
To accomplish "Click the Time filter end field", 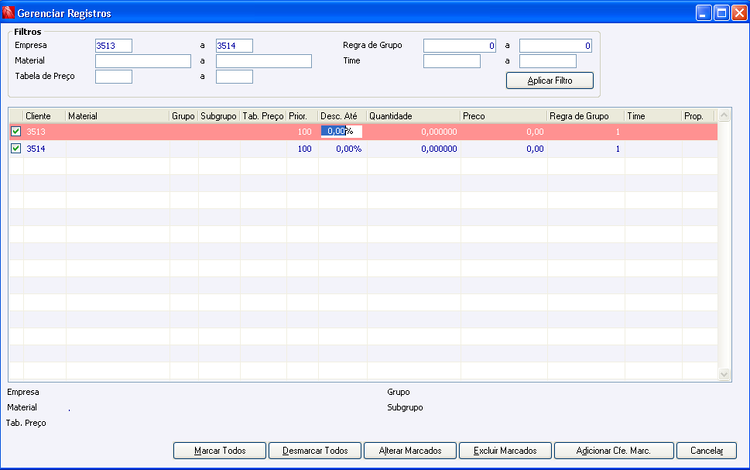I will 548,61.
